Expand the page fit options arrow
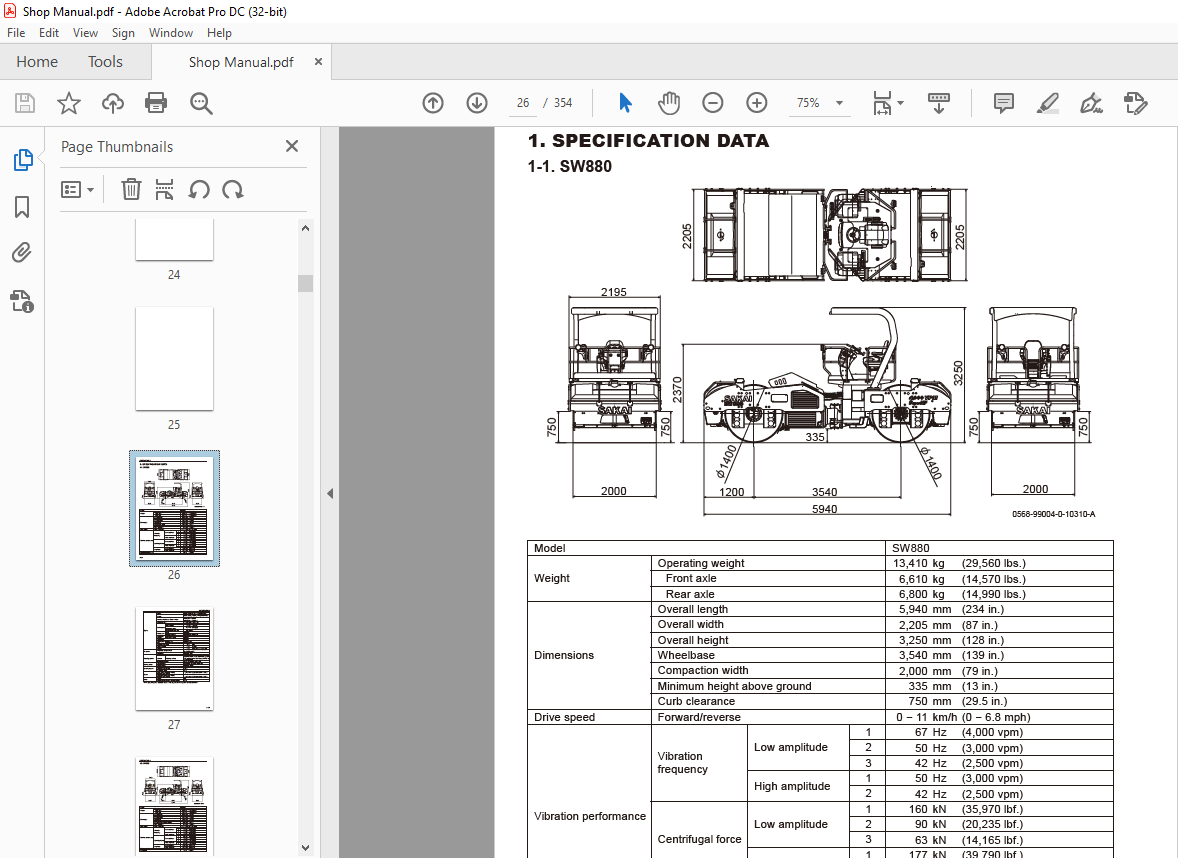The width and height of the screenshot is (1178, 858). coord(901,103)
